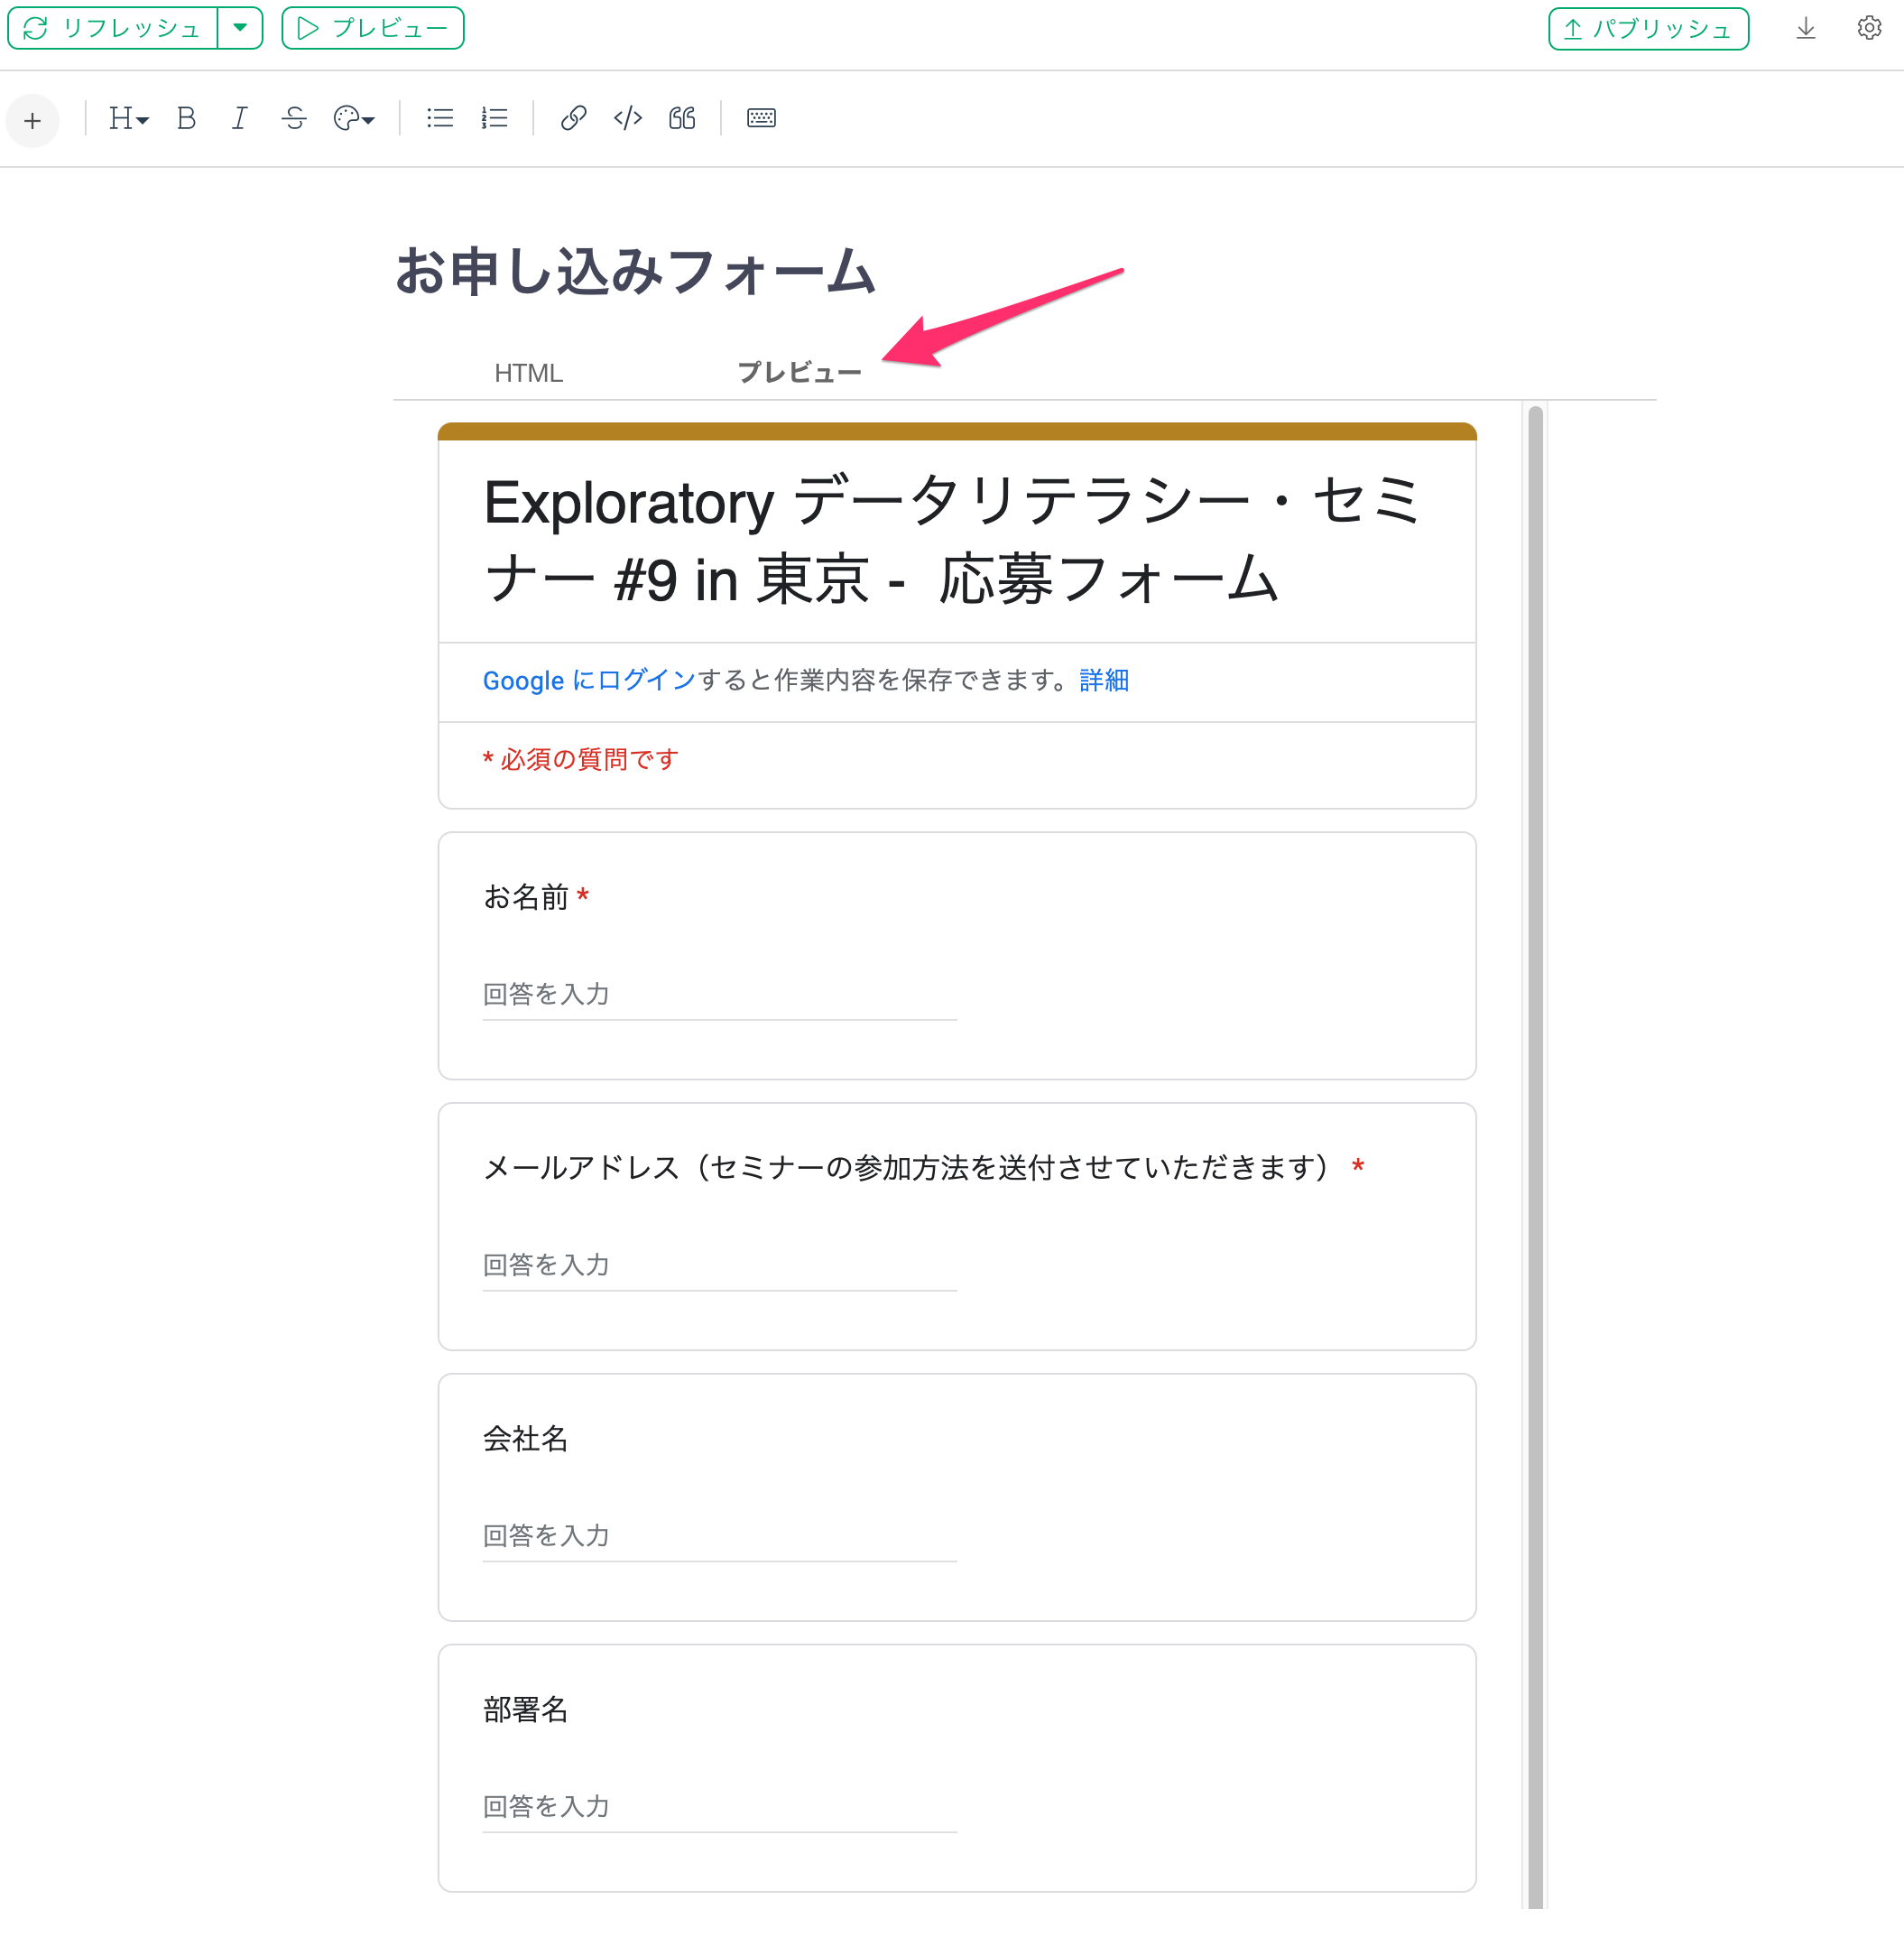Click the Google にログイン link
This screenshot has width=1904, height=1946.
click(589, 680)
